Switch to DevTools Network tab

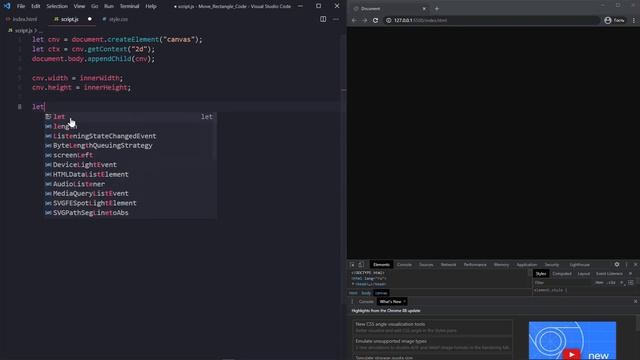[448, 264]
